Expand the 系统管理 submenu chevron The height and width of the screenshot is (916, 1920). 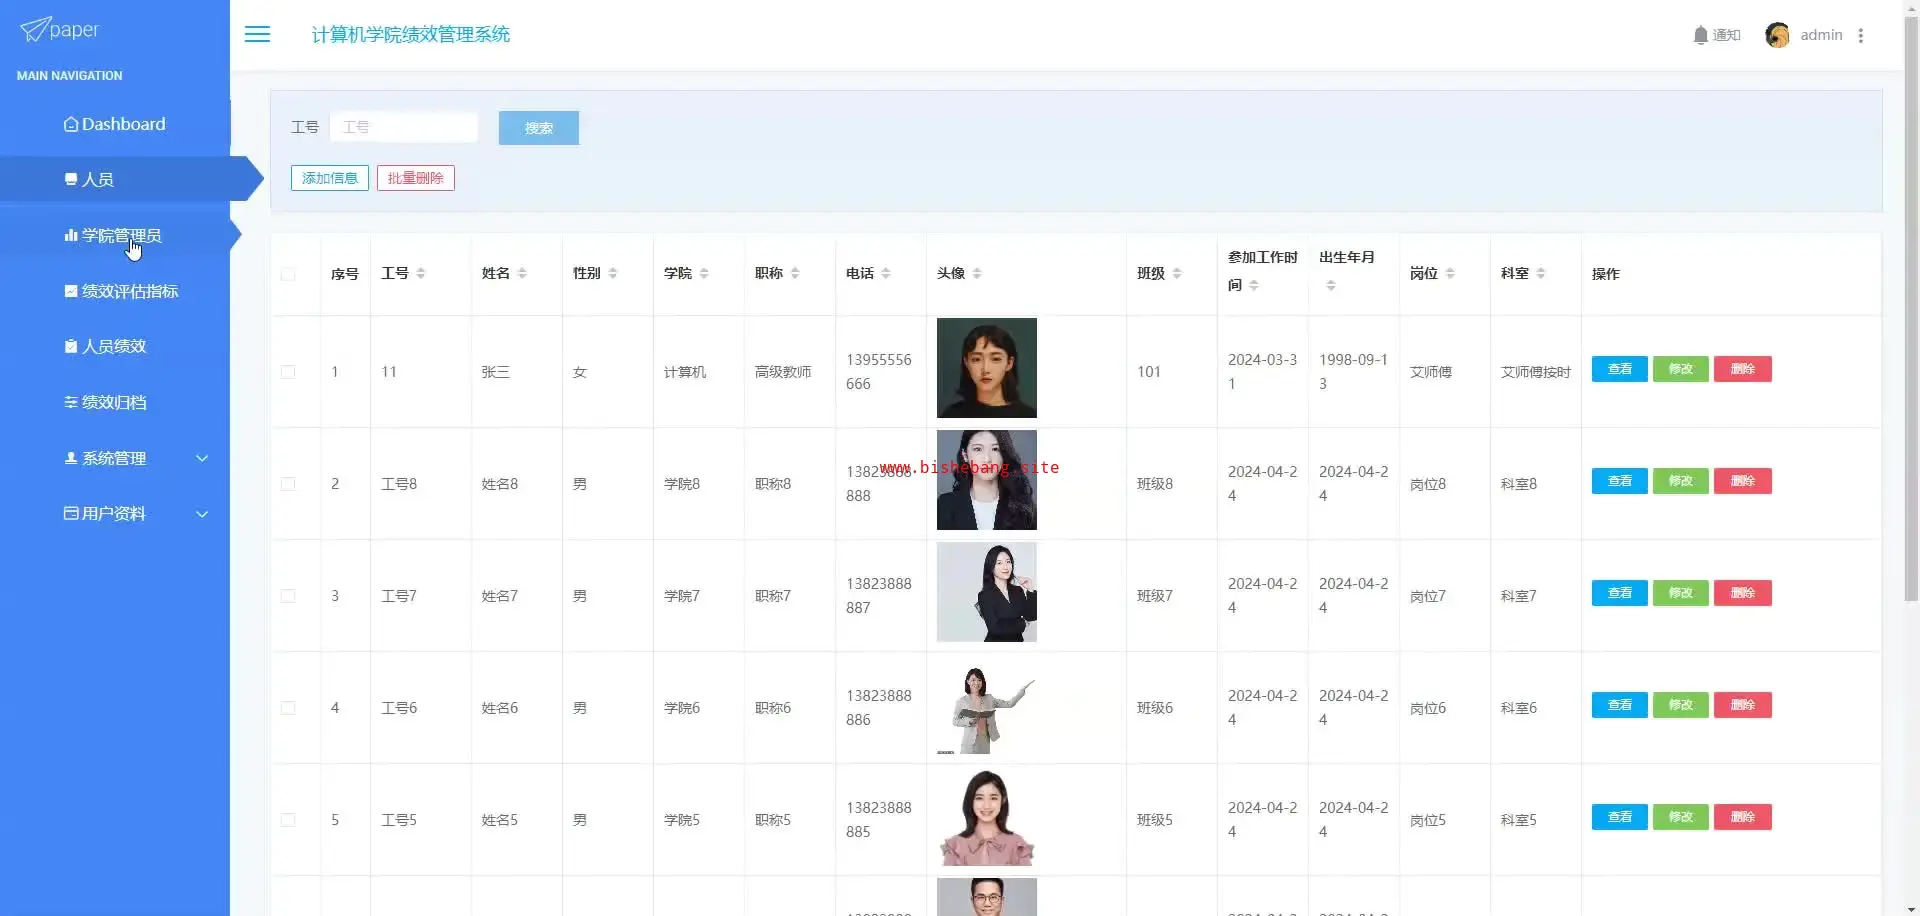click(x=202, y=458)
